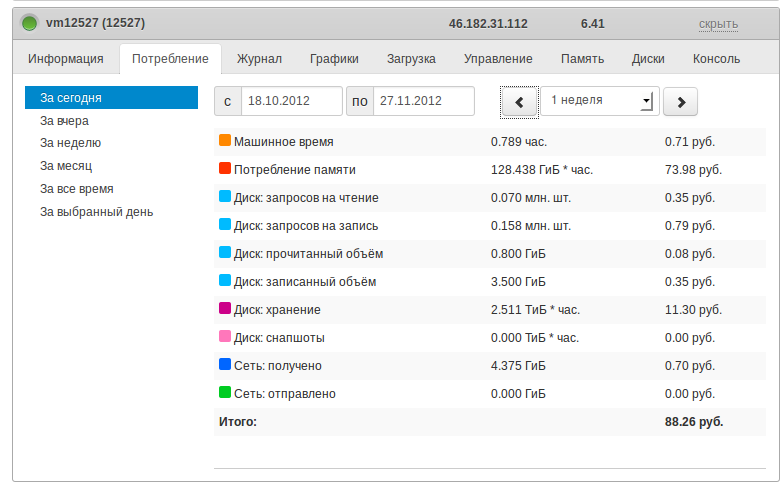Select "За выбранный день" option
This screenshot has height=486, width=784.
(x=96, y=211)
